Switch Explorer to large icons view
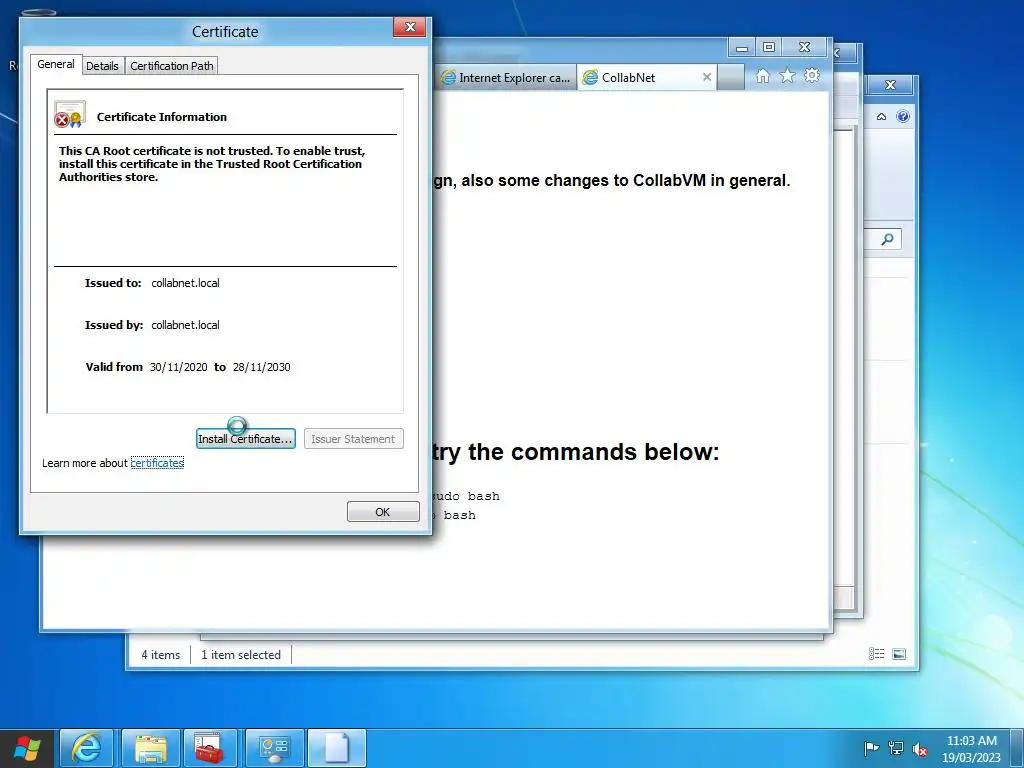Viewport: 1024px width, 768px height. (x=899, y=654)
